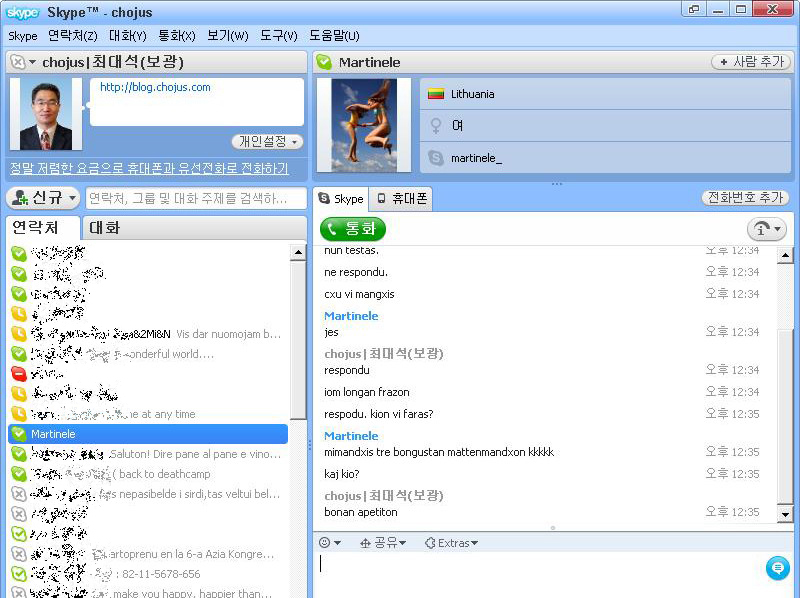Click Martinele's online status icon in header
Image resolution: width=801 pixels, height=598 pixels.
(x=324, y=62)
